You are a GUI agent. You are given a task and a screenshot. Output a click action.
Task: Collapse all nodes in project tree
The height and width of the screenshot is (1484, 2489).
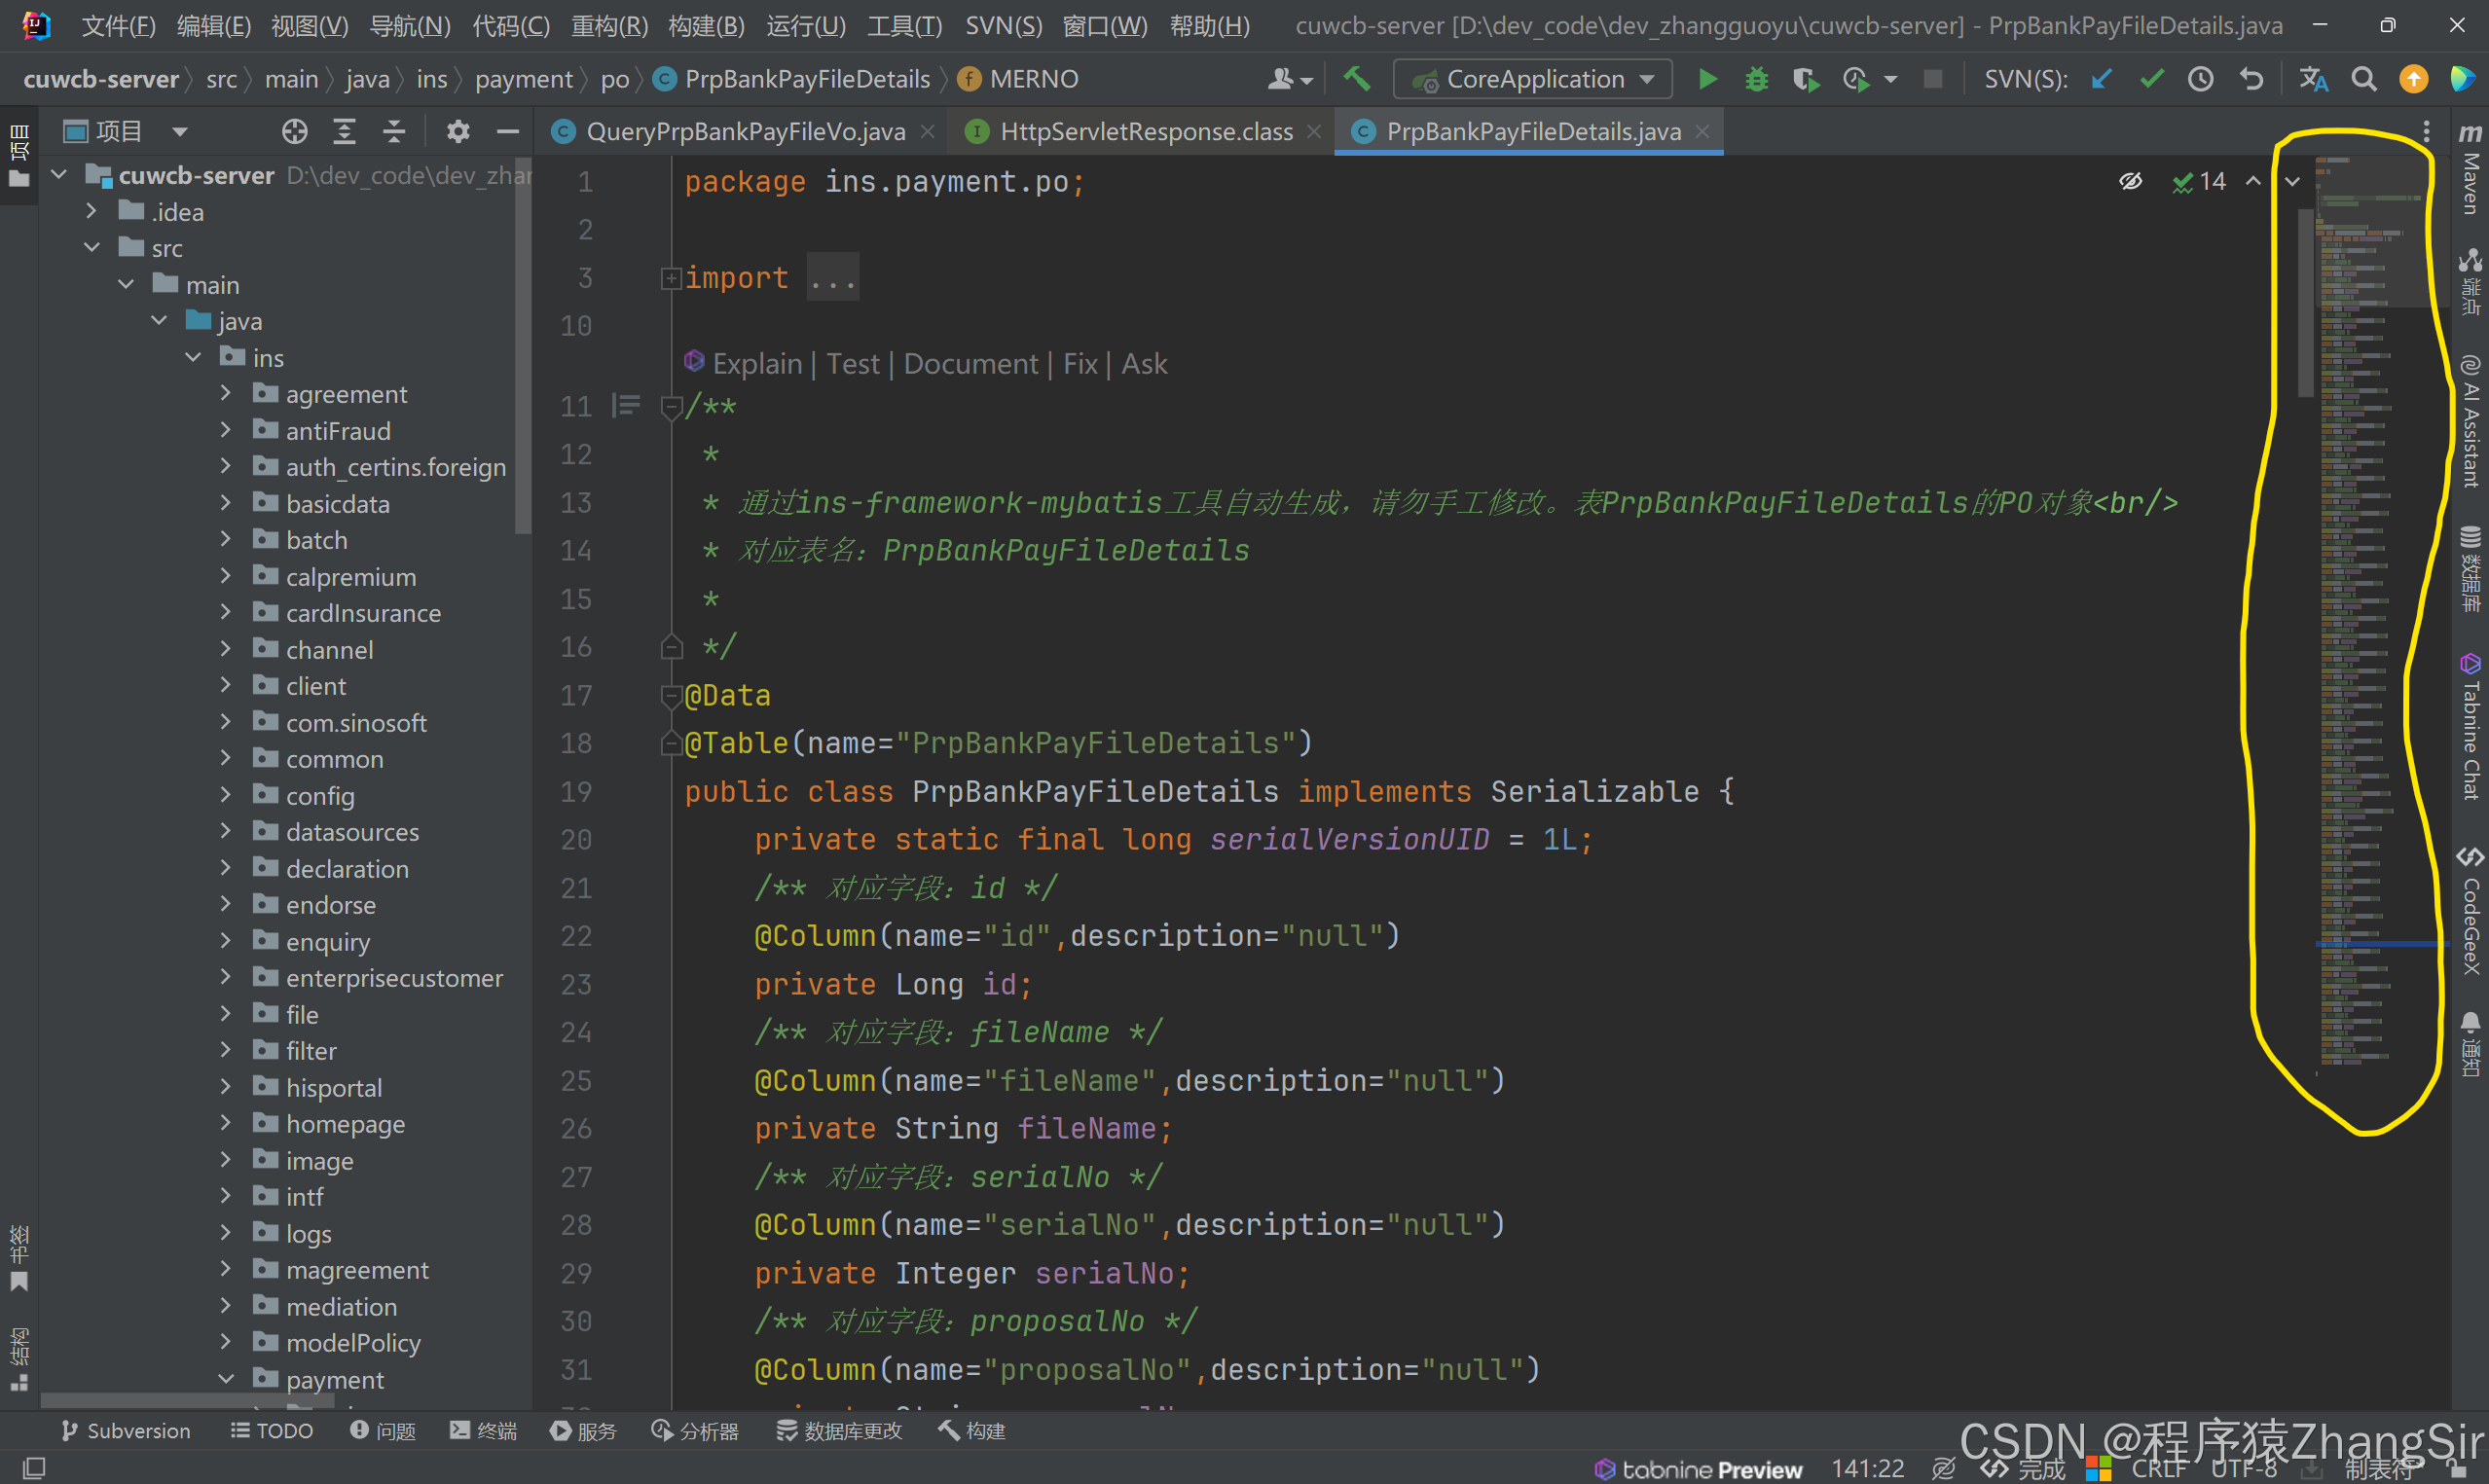point(394,131)
